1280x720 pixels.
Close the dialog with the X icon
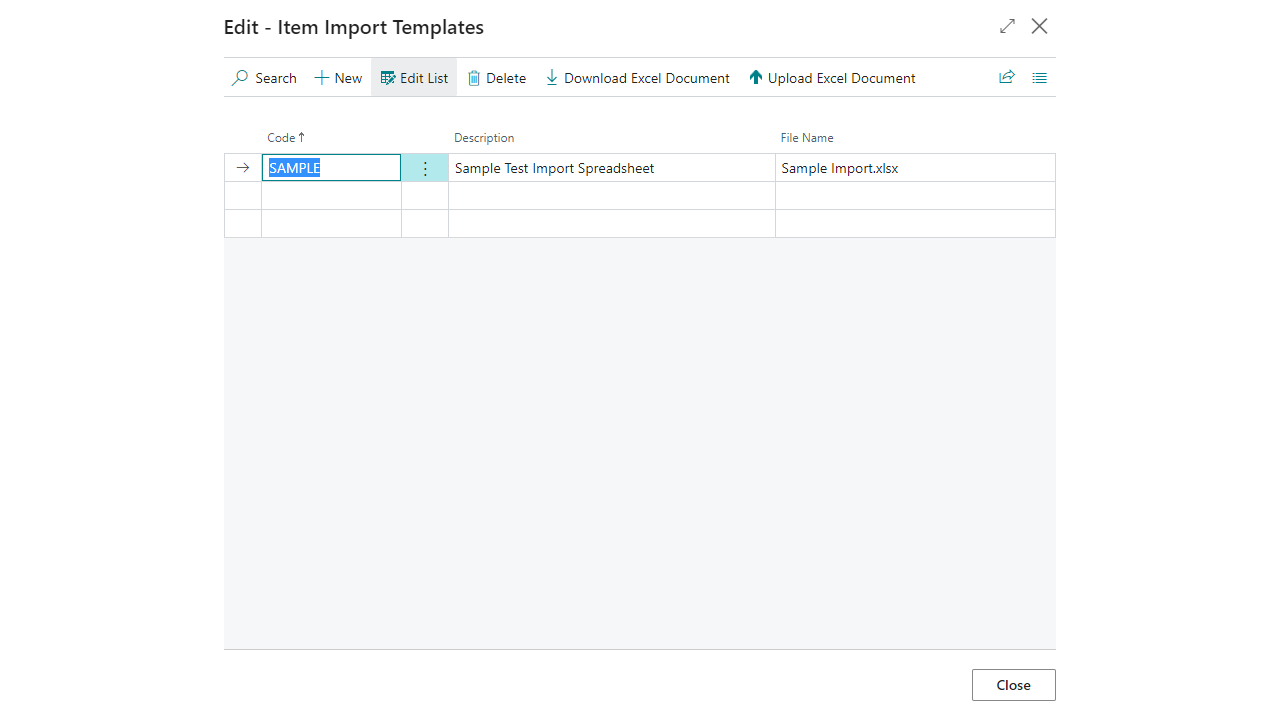(1040, 26)
